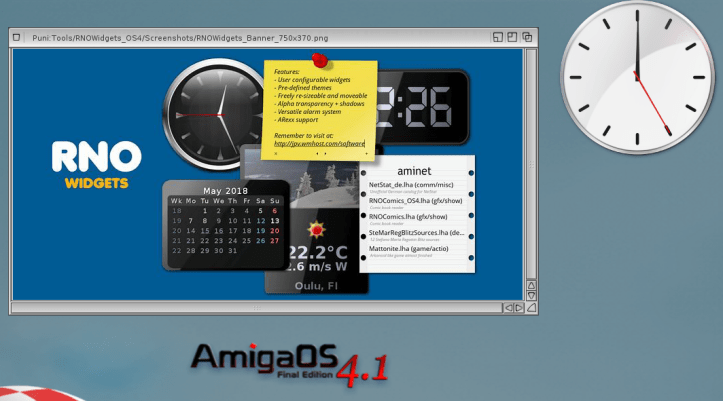Select RNOComics_OS4.lha entry in aminet list
Viewport: 723px width, 401px height.
pyautogui.click(x=410, y=201)
